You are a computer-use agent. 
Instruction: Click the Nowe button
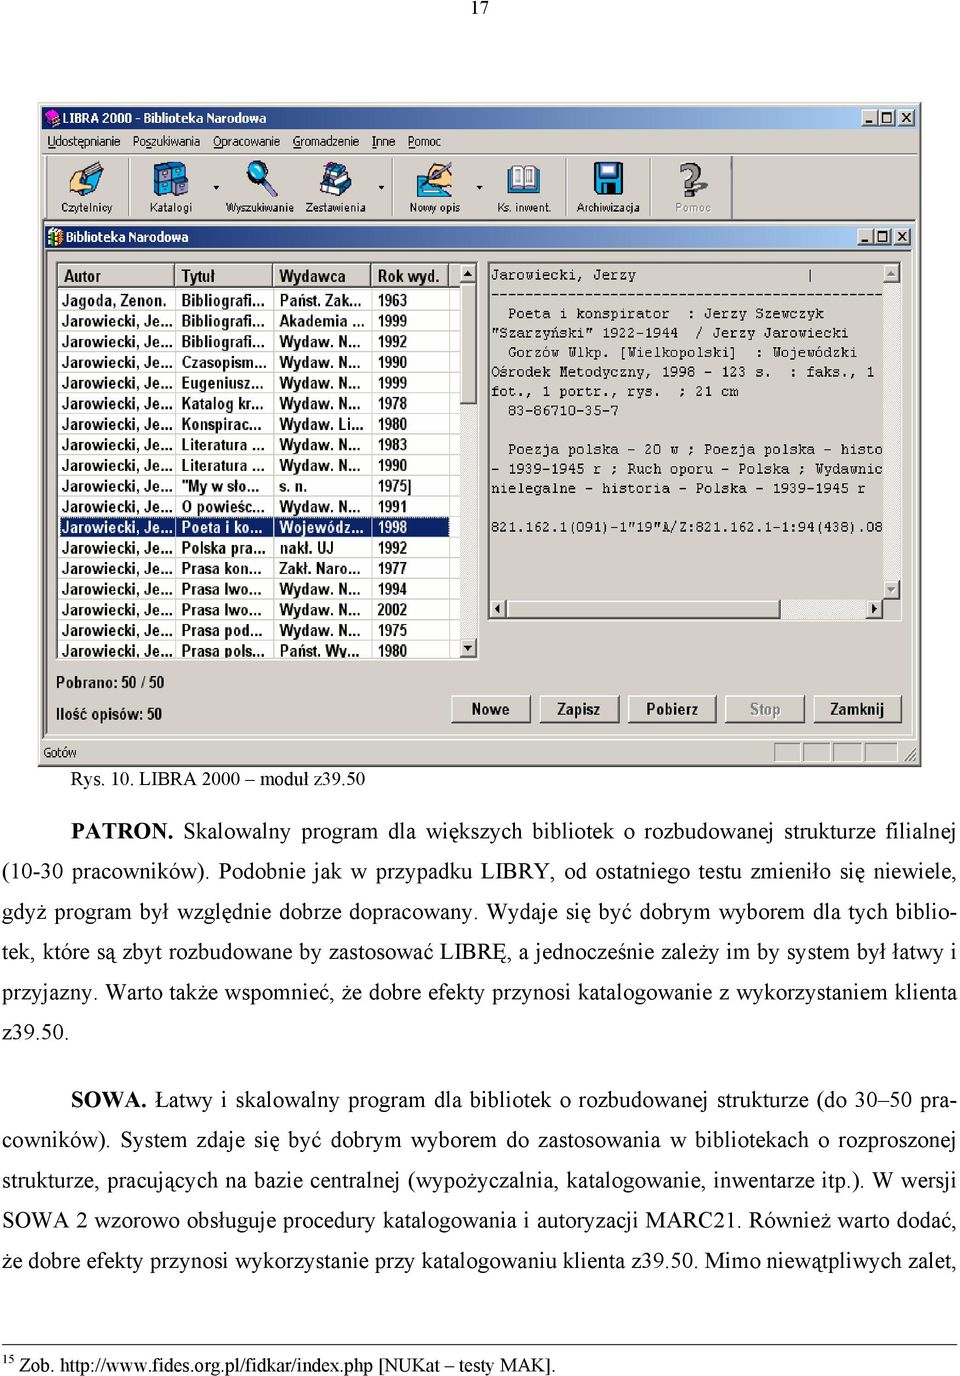[490, 709]
